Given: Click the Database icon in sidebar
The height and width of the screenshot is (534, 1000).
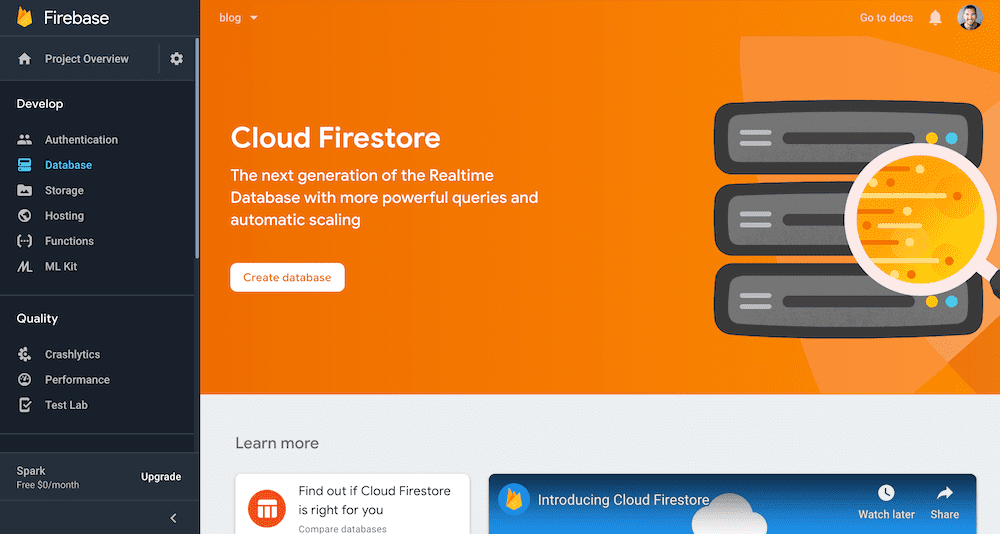Looking at the screenshot, I should tap(24, 165).
